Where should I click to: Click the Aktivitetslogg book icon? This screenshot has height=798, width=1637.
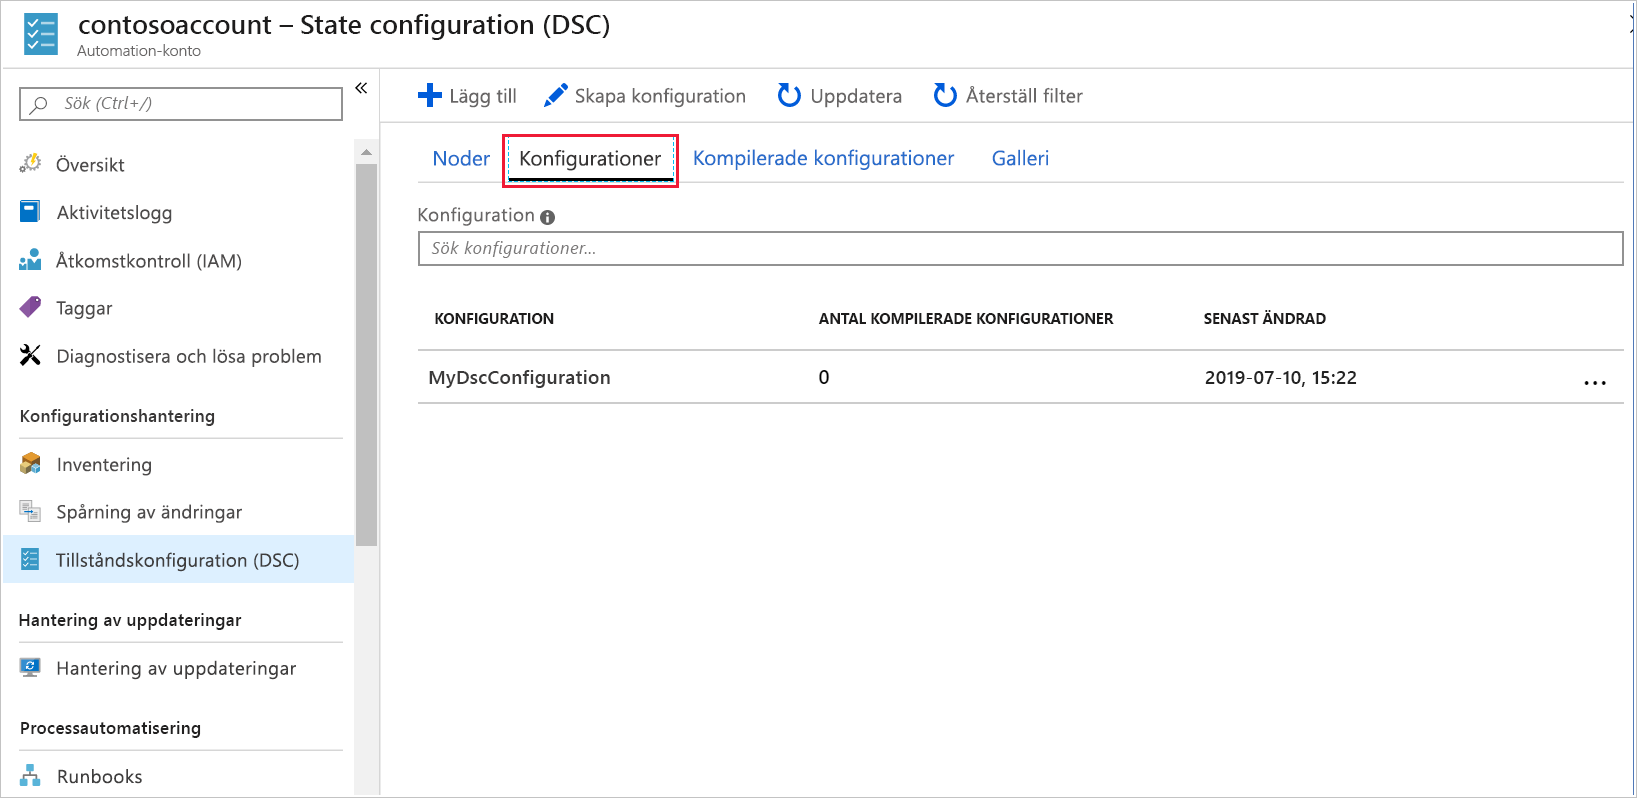tap(31, 212)
